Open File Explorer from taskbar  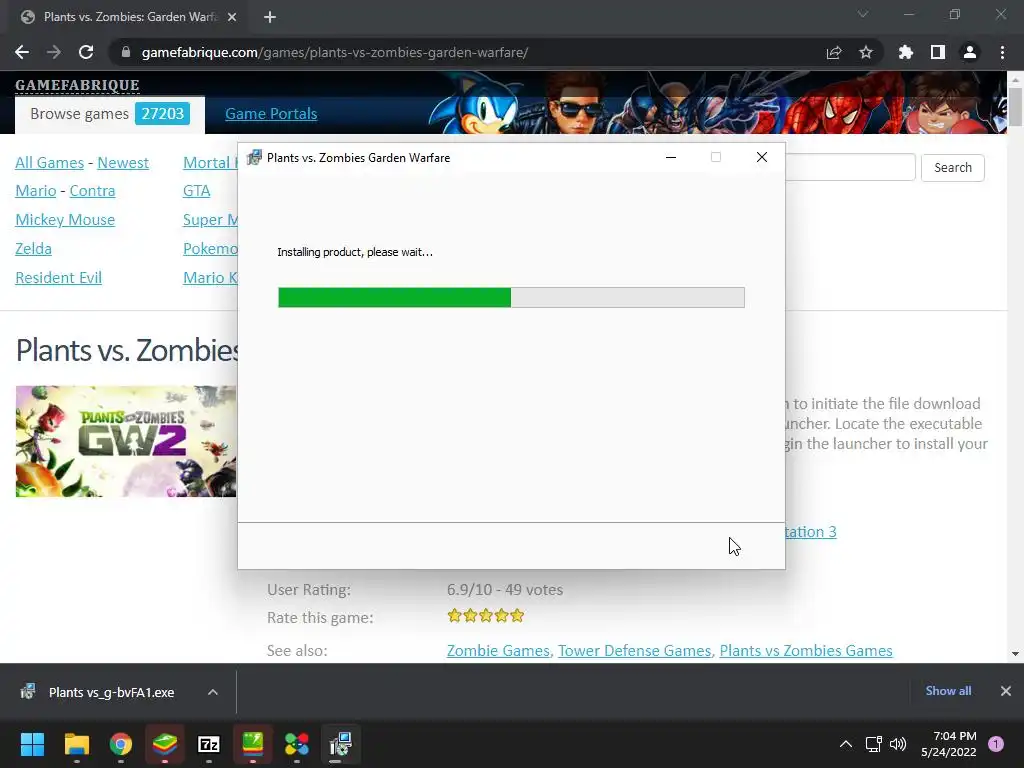[76, 744]
